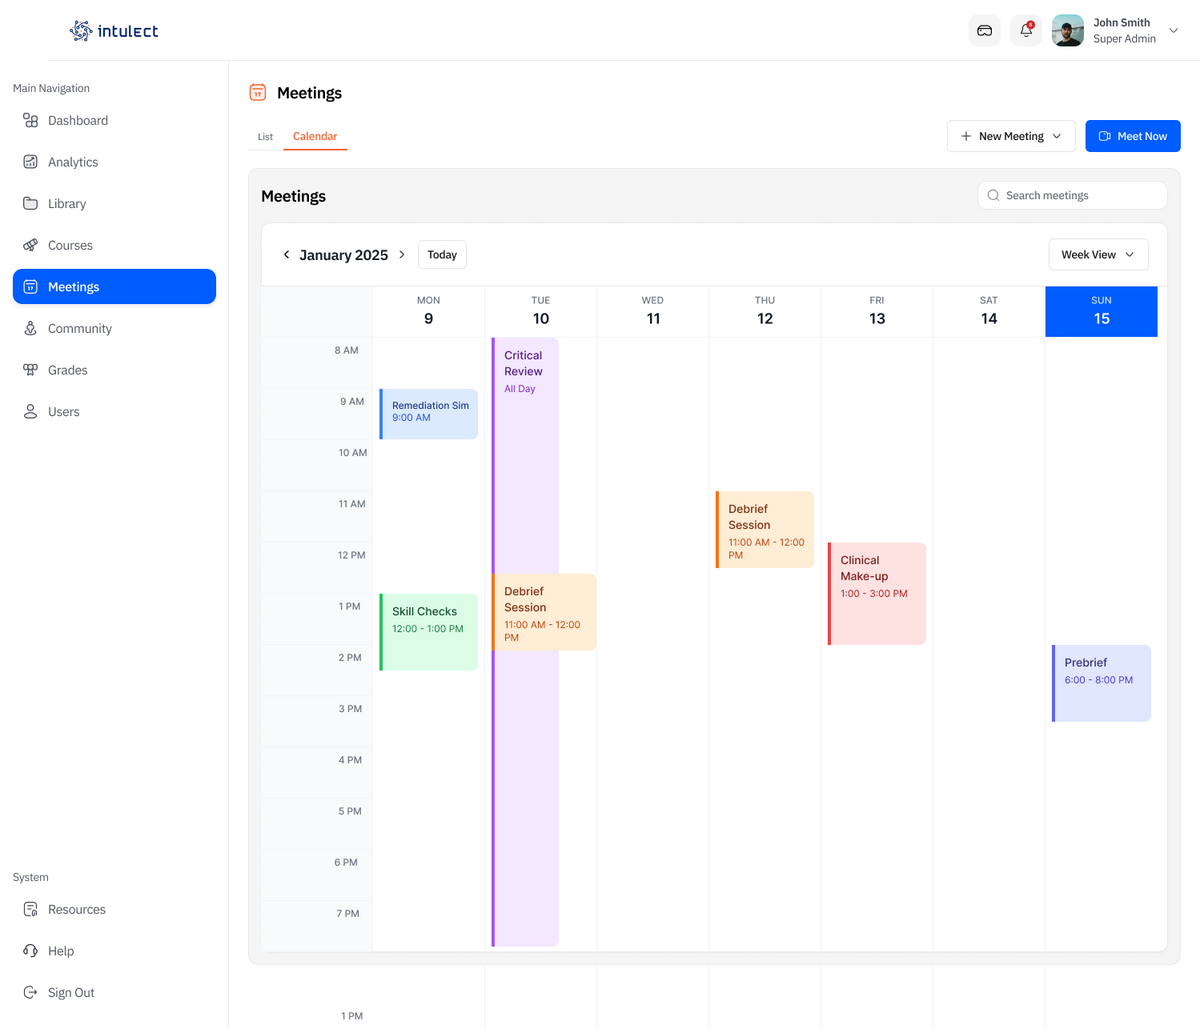This screenshot has height=1029, width=1200.
Task: Open Analytics page label
Action: [x=73, y=162]
